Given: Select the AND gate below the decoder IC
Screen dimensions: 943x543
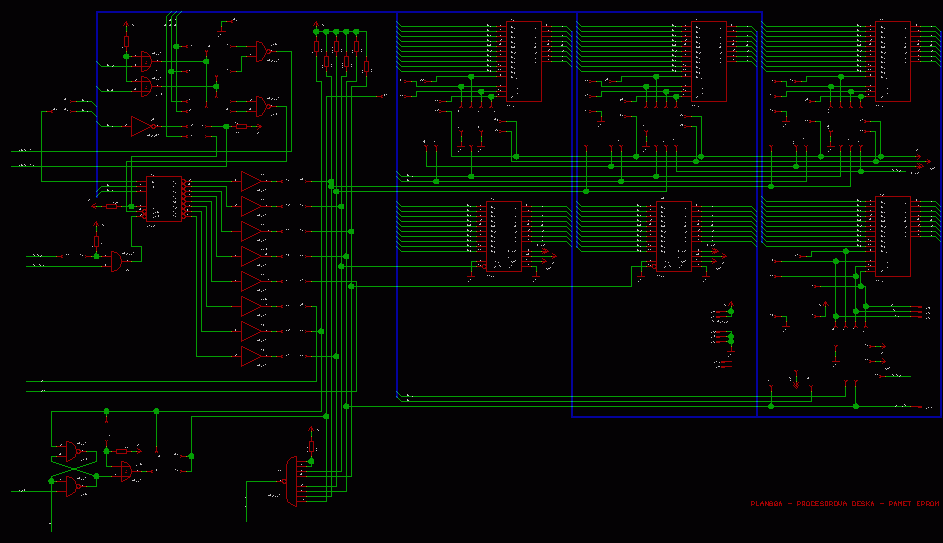Looking at the screenshot, I should pyautogui.click(x=117, y=262).
